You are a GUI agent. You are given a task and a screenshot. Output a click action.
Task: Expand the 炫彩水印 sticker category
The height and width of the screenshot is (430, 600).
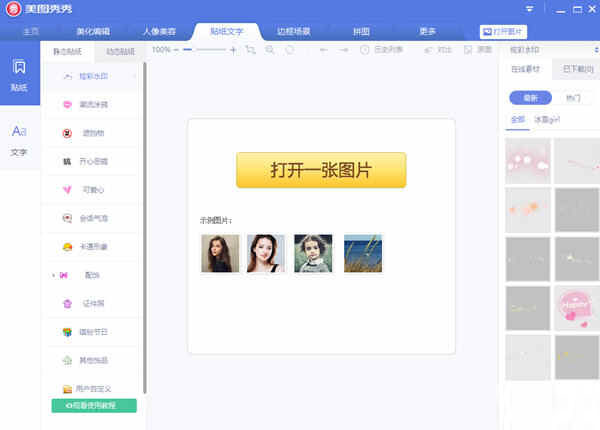(94, 76)
